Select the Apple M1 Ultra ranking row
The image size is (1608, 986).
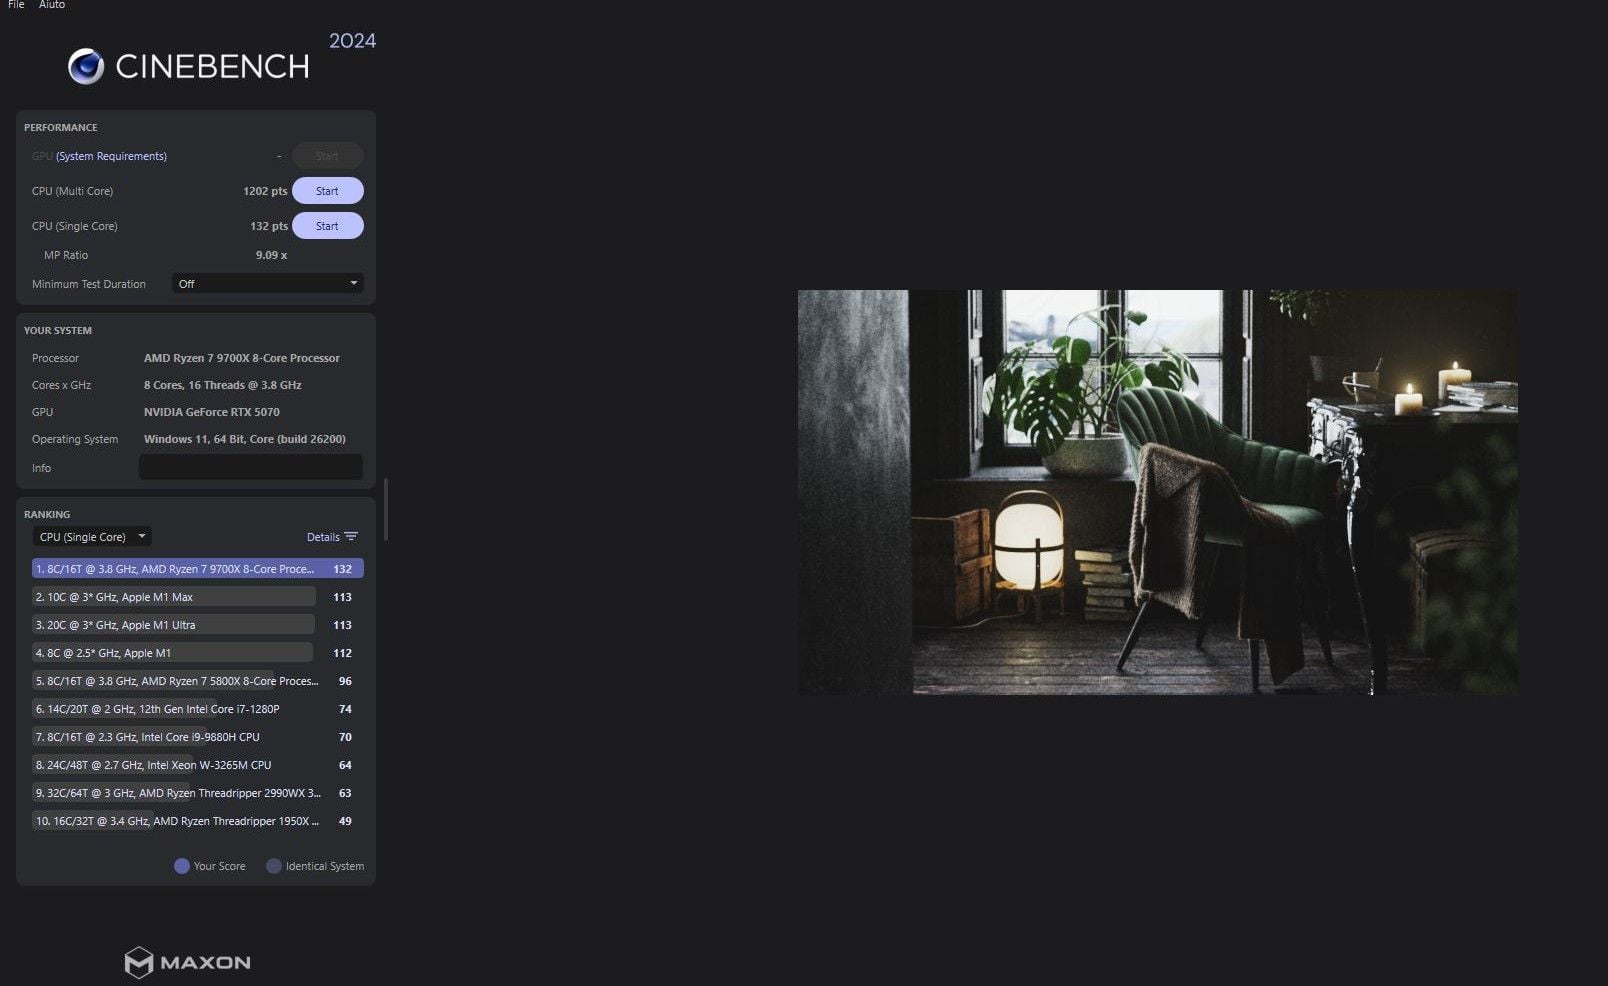point(197,625)
